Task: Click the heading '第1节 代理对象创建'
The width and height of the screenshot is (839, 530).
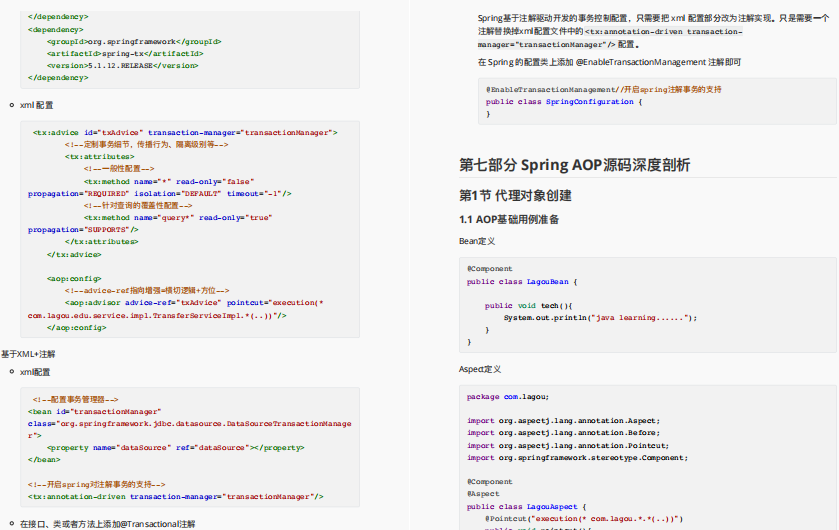Action: (x=515, y=196)
